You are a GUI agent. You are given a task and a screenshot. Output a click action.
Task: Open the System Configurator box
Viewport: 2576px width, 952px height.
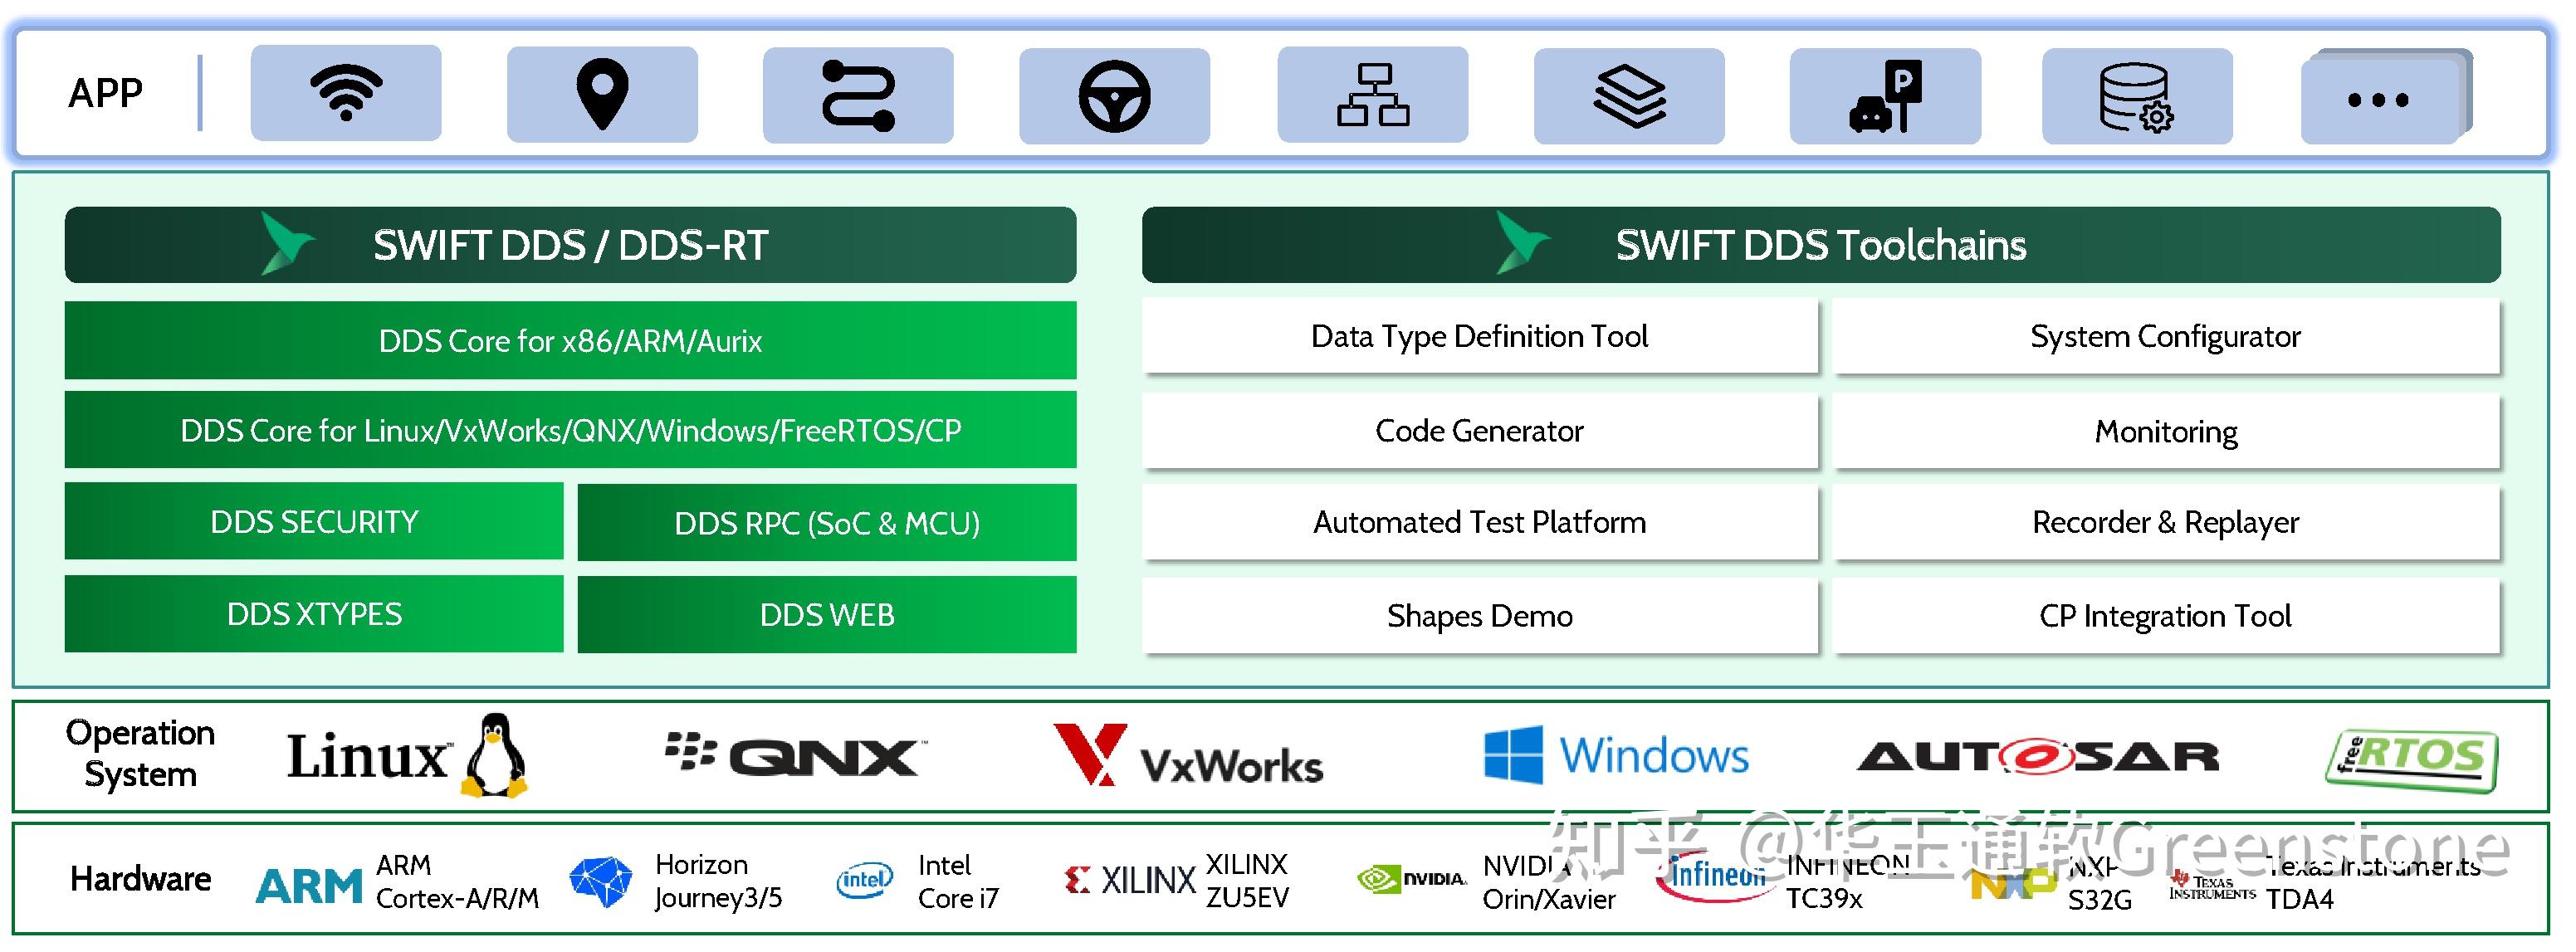point(2165,337)
